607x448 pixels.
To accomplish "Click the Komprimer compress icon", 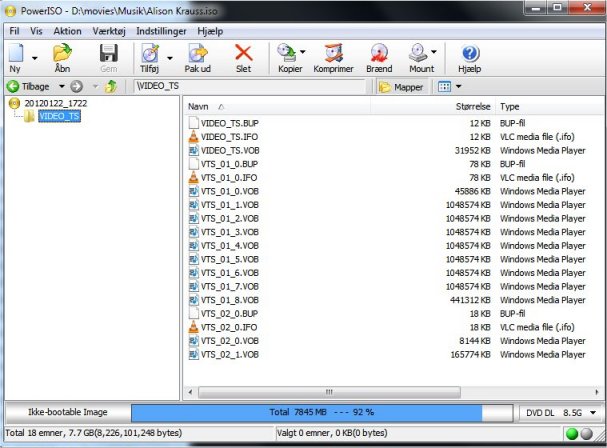I will coord(333,53).
